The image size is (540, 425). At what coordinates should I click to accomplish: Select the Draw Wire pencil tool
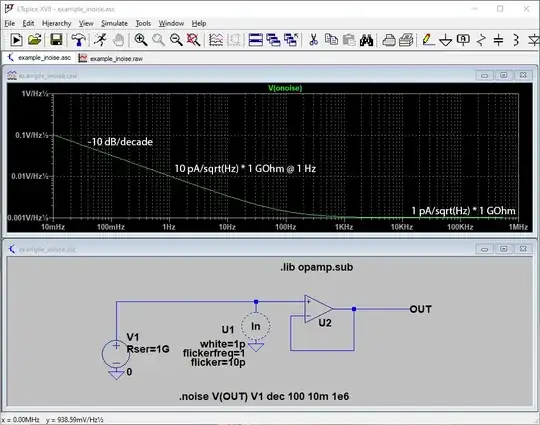pos(428,40)
